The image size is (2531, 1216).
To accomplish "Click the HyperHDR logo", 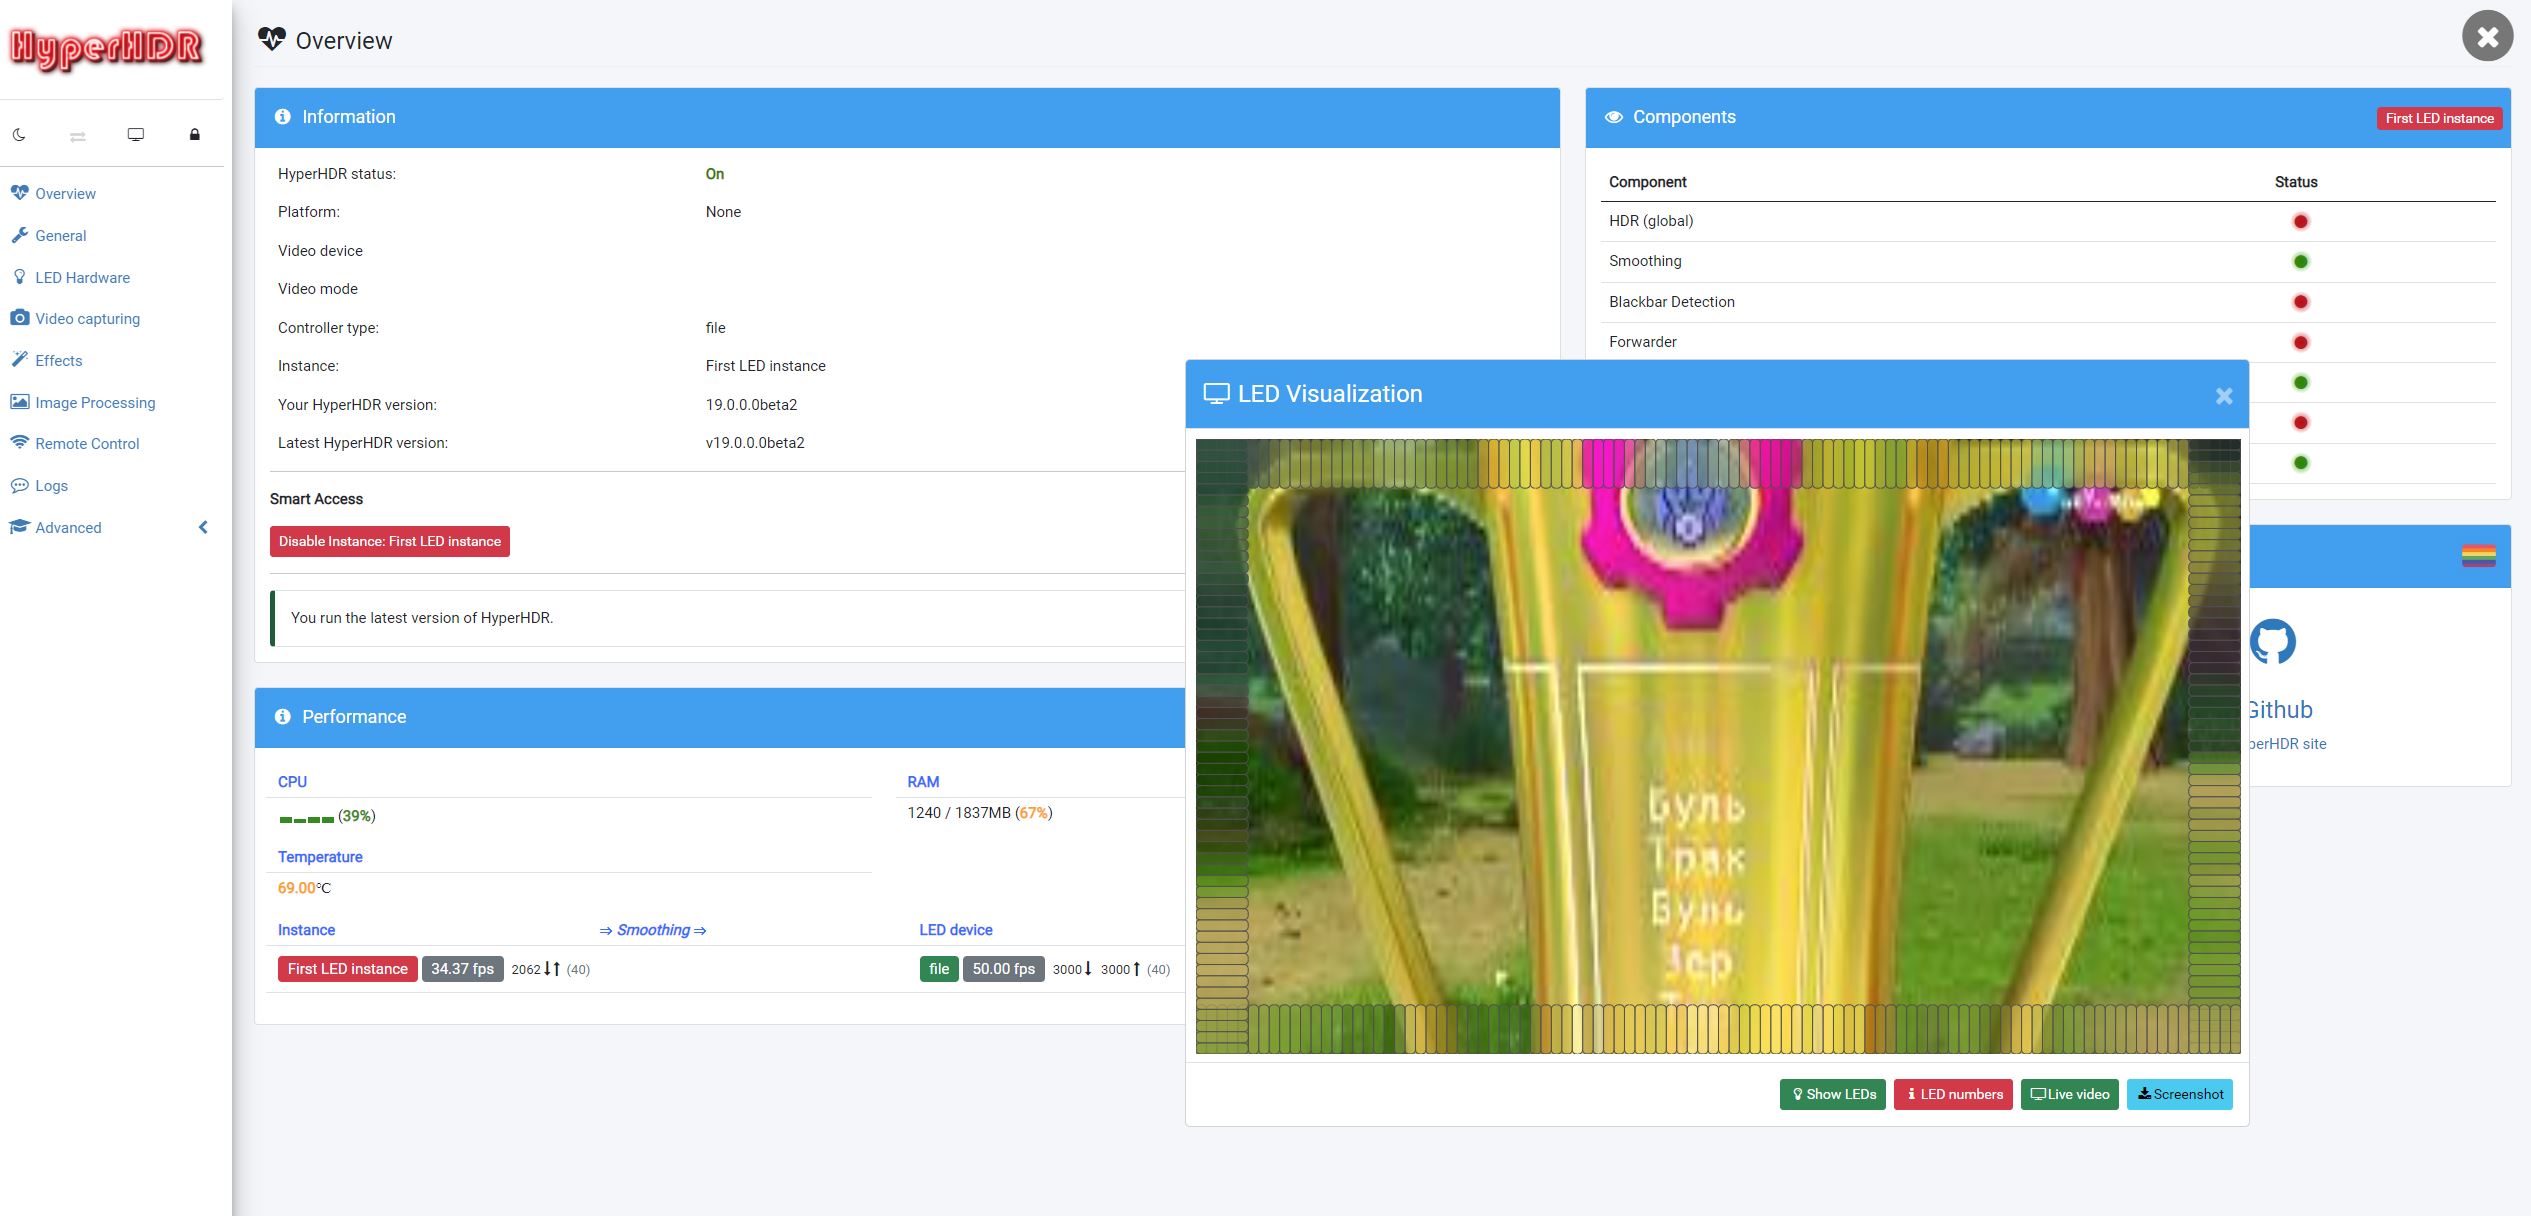I will pos(106,48).
